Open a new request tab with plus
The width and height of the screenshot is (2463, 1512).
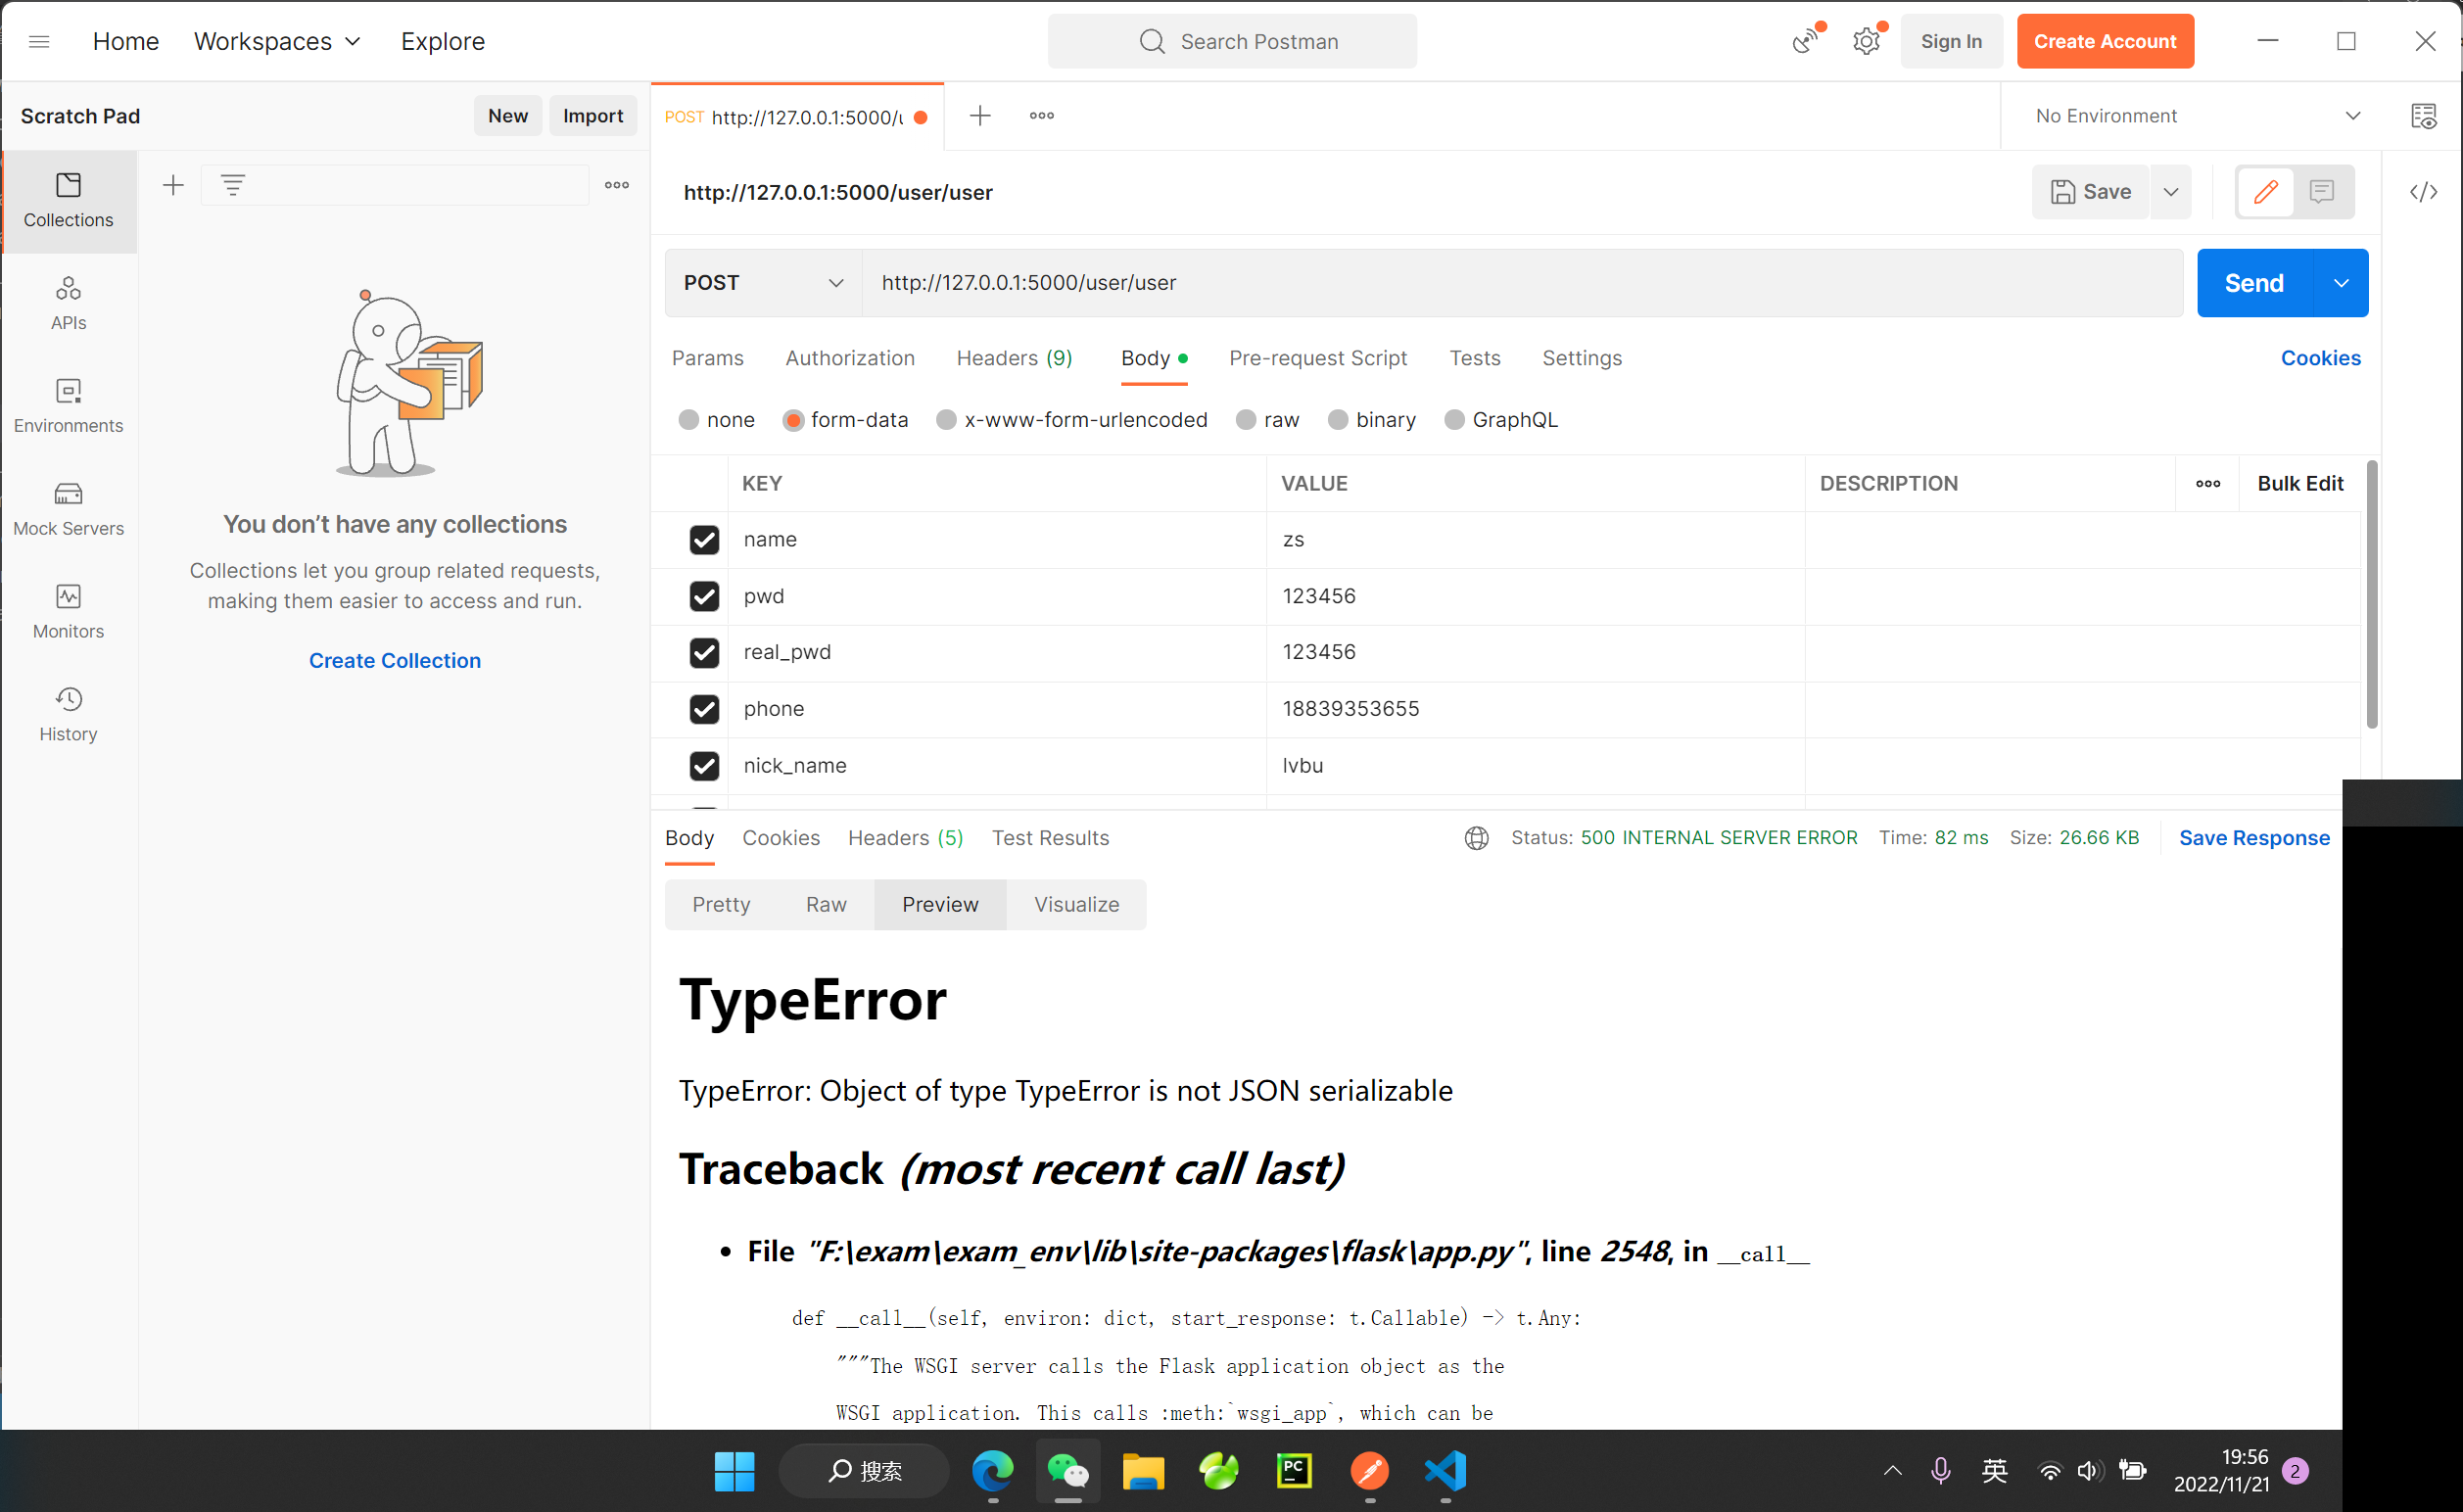(980, 116)
